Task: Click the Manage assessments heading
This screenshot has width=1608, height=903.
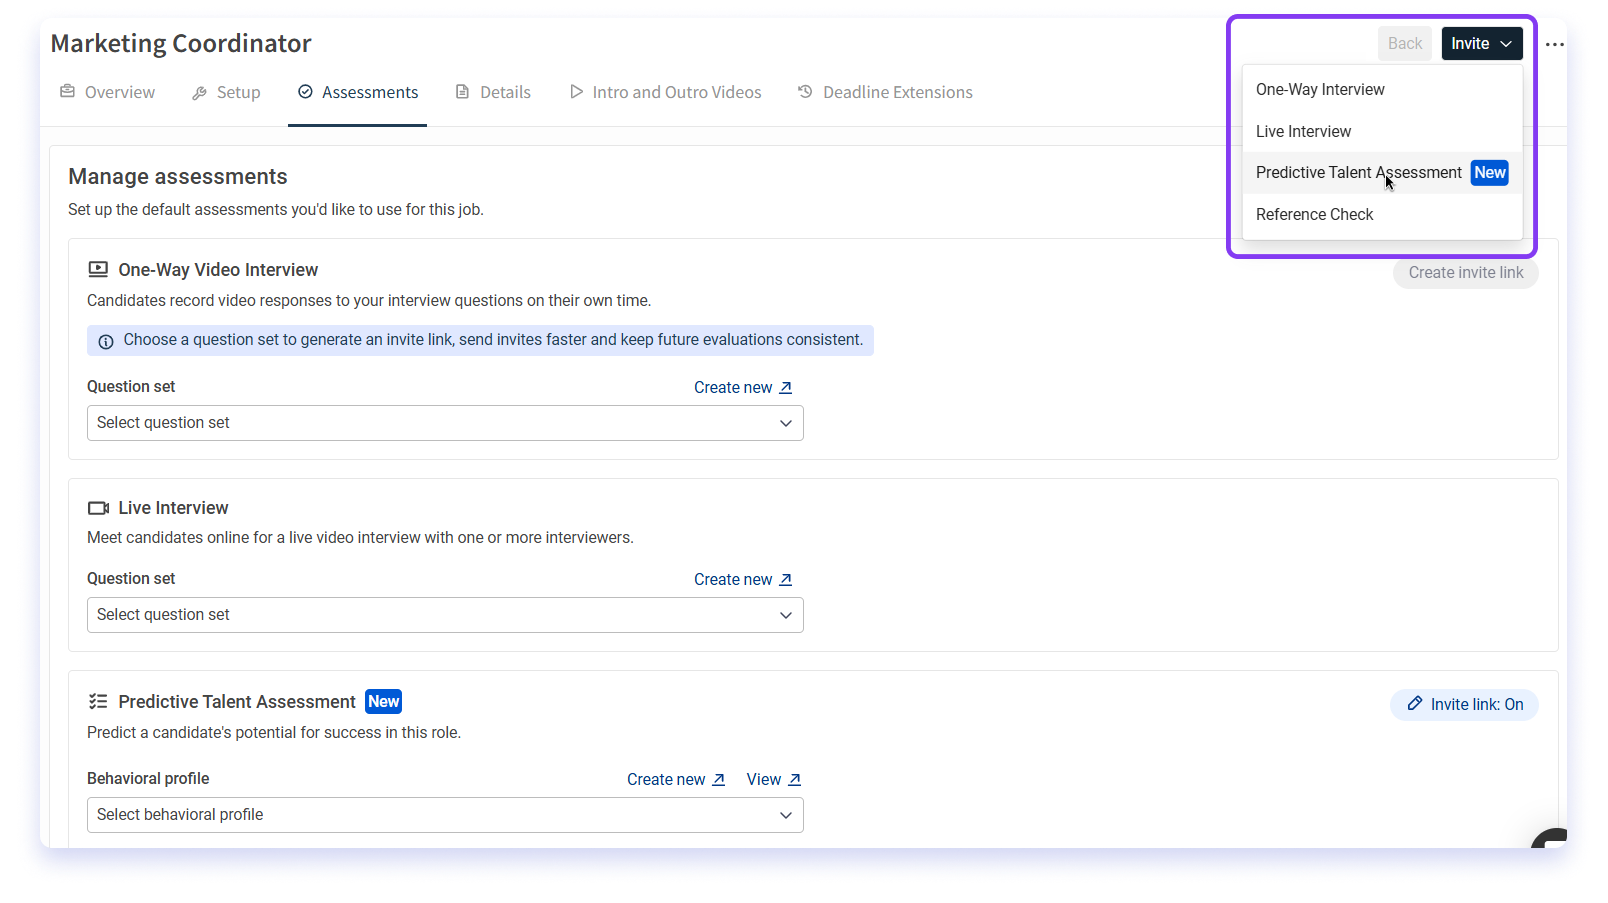Action: coord(178,177)
